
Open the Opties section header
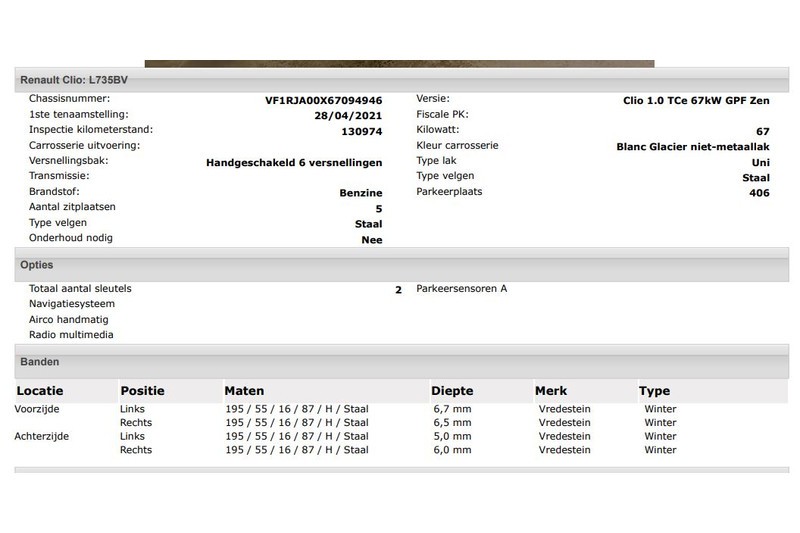[37, 265]
